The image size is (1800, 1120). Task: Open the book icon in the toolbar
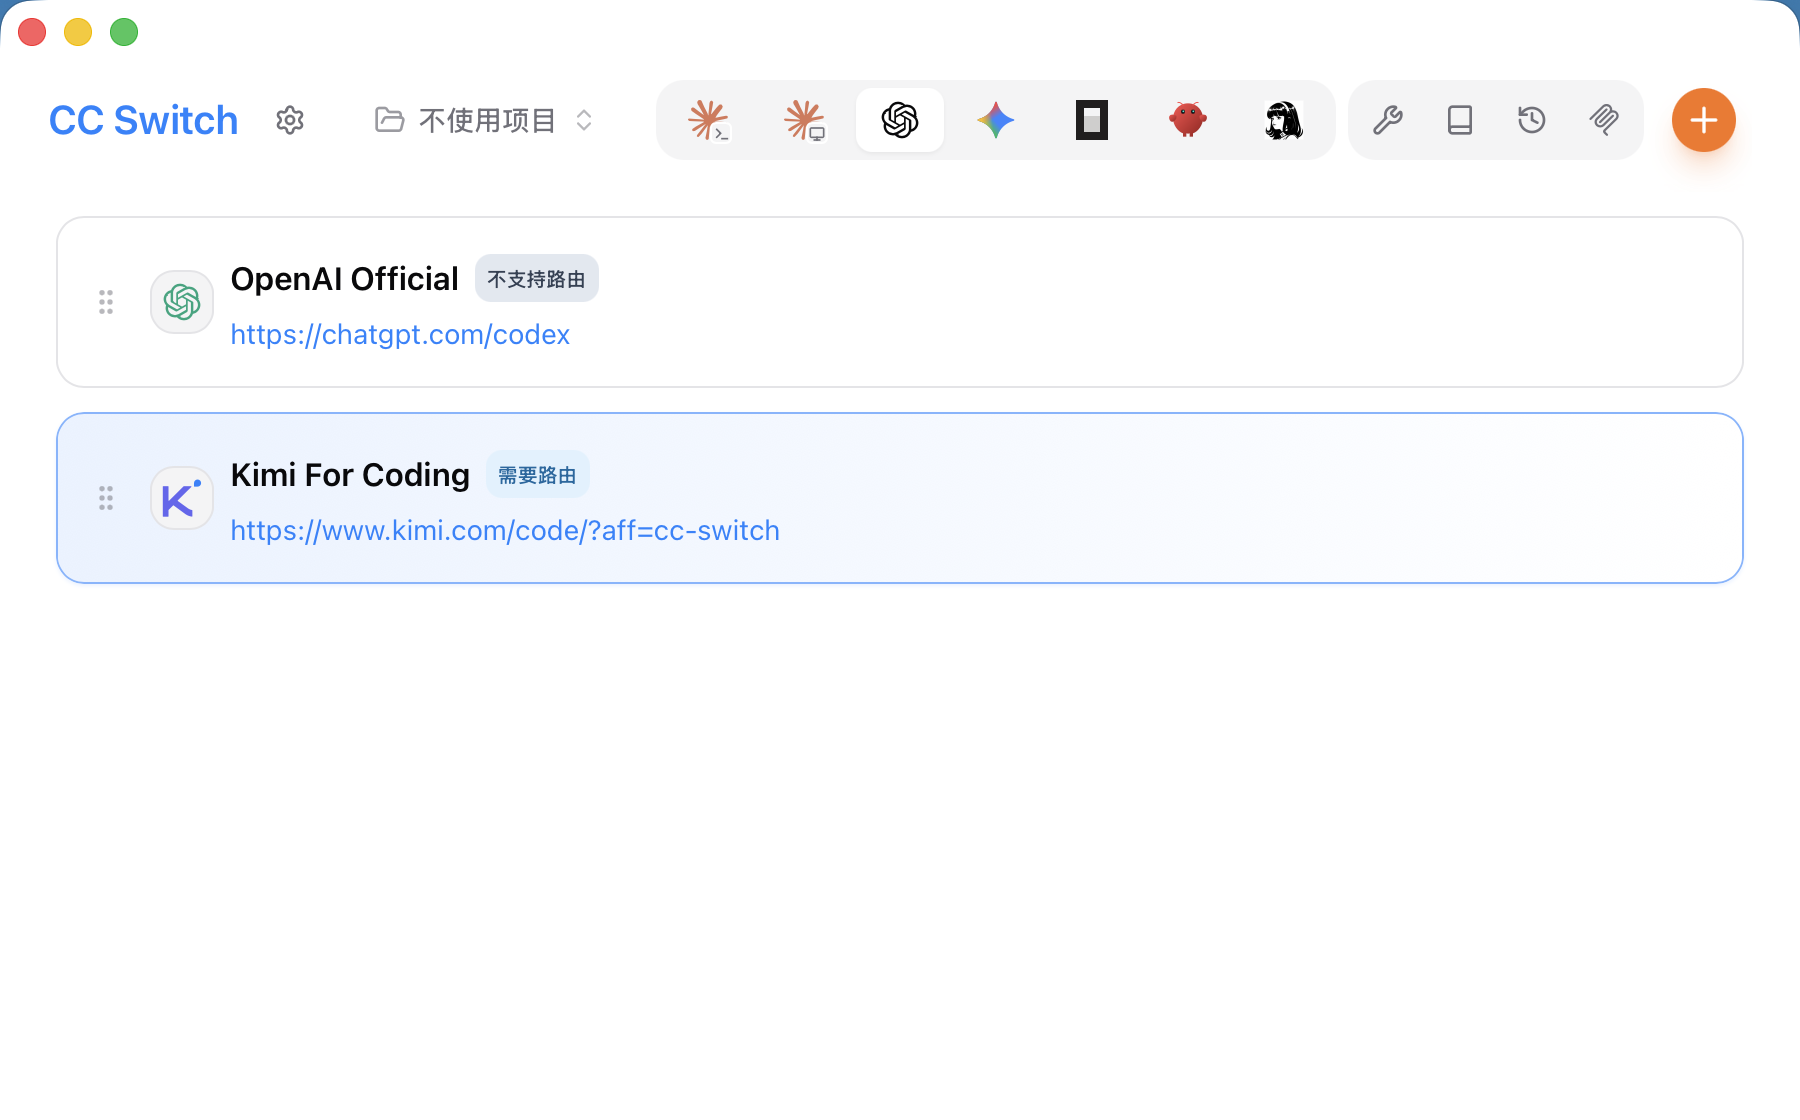click(1460, 120)
